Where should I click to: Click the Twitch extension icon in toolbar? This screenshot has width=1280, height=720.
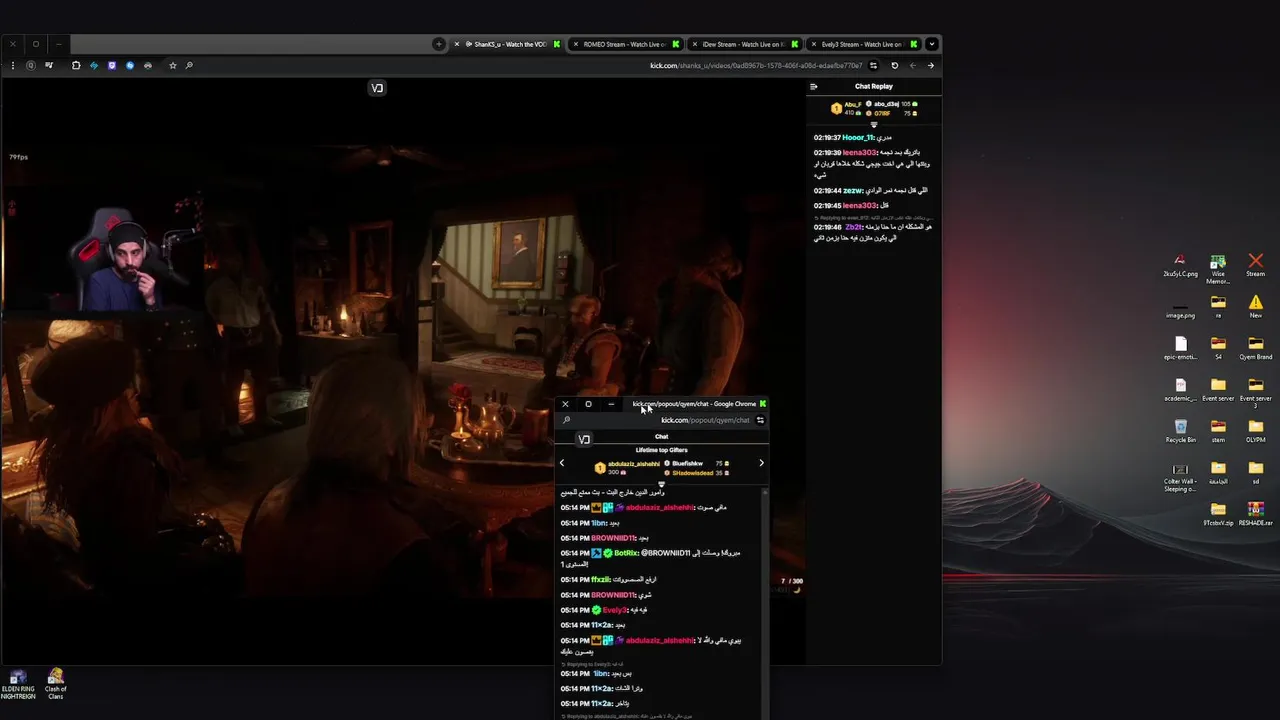point(112,65)
